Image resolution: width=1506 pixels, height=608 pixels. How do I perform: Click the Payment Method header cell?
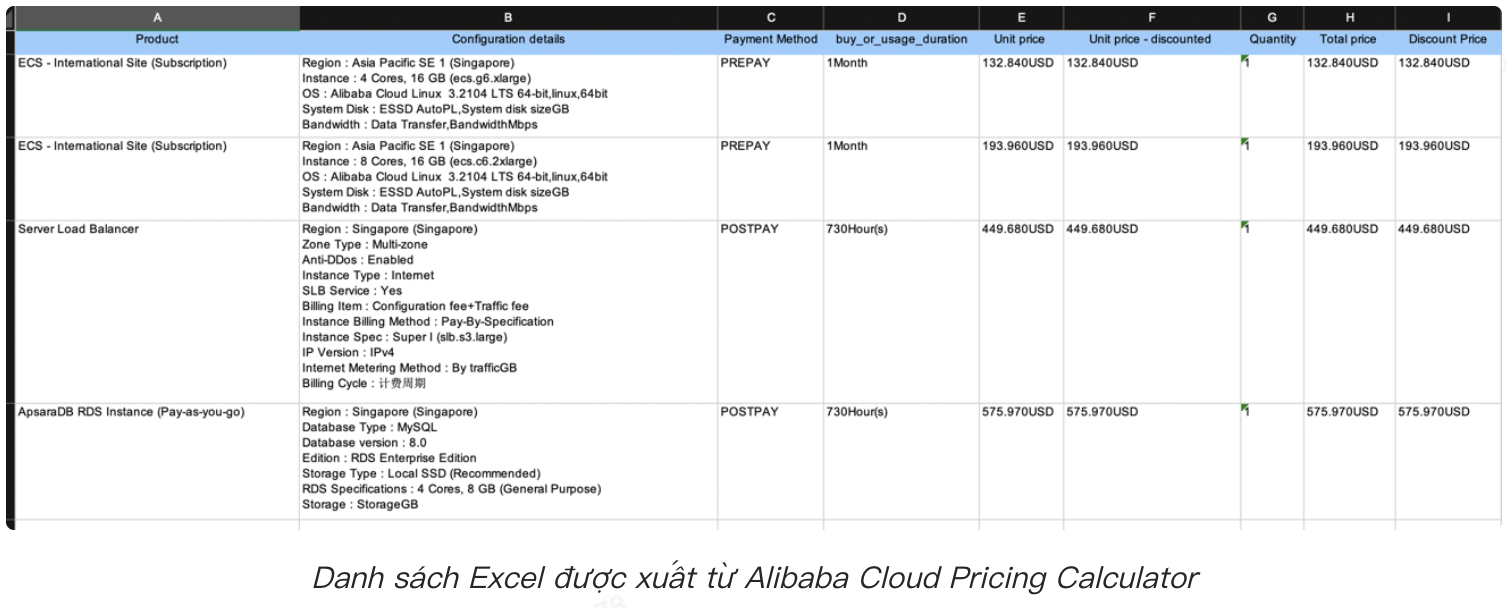[x=770, y=39]
